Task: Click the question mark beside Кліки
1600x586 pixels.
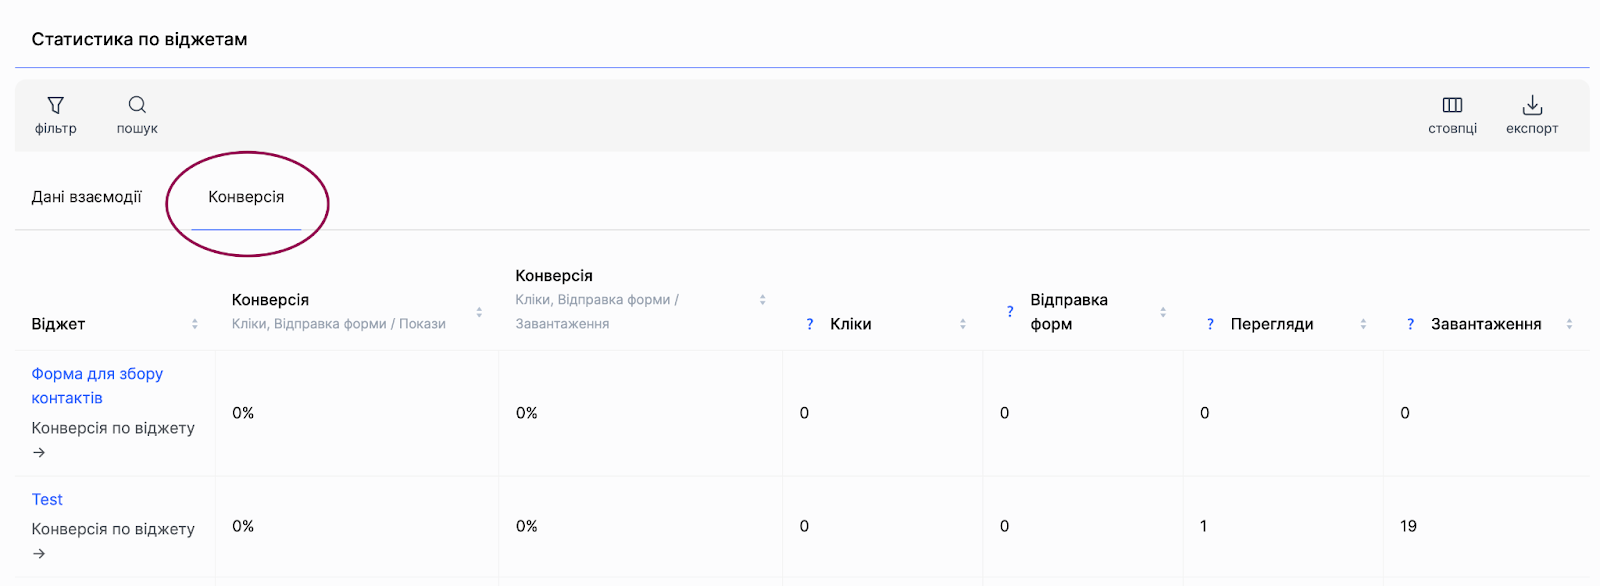Action: tap(810, 324)
